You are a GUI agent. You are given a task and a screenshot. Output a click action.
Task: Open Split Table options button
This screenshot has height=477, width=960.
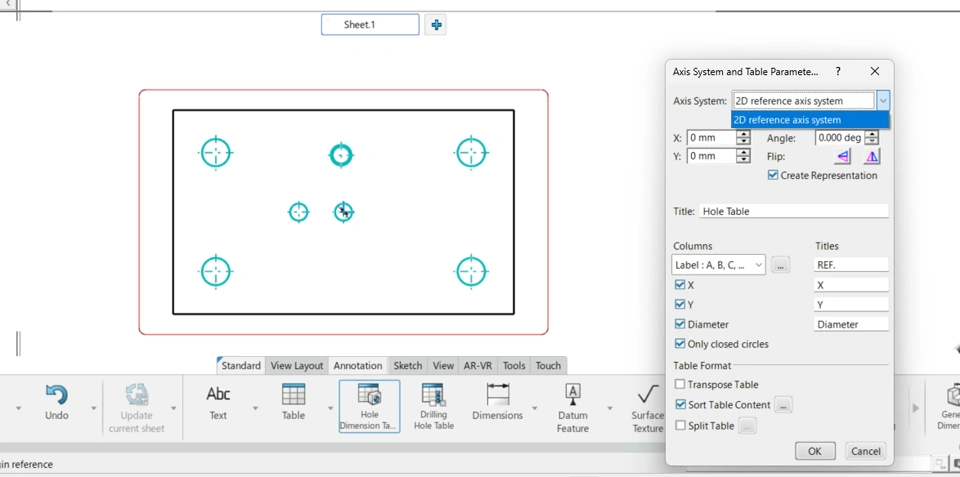coord(747,426)
